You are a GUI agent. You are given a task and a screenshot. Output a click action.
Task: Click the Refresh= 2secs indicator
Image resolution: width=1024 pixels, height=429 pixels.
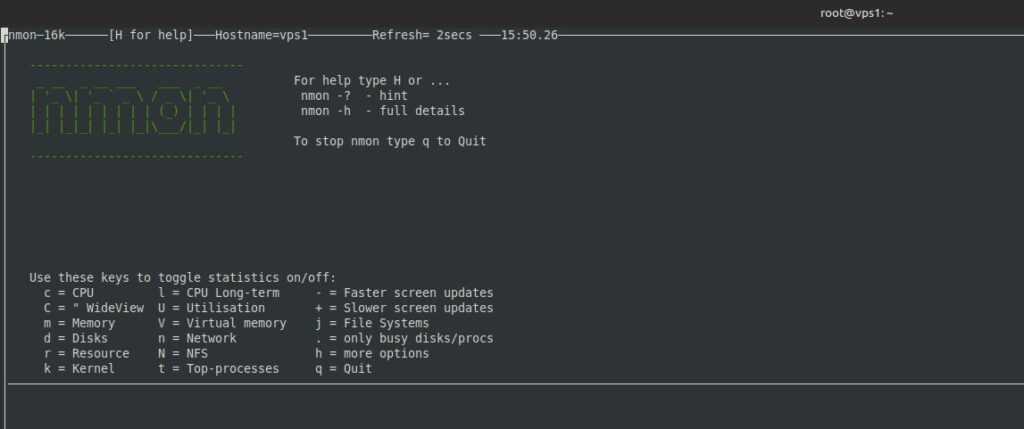(415, 35)
